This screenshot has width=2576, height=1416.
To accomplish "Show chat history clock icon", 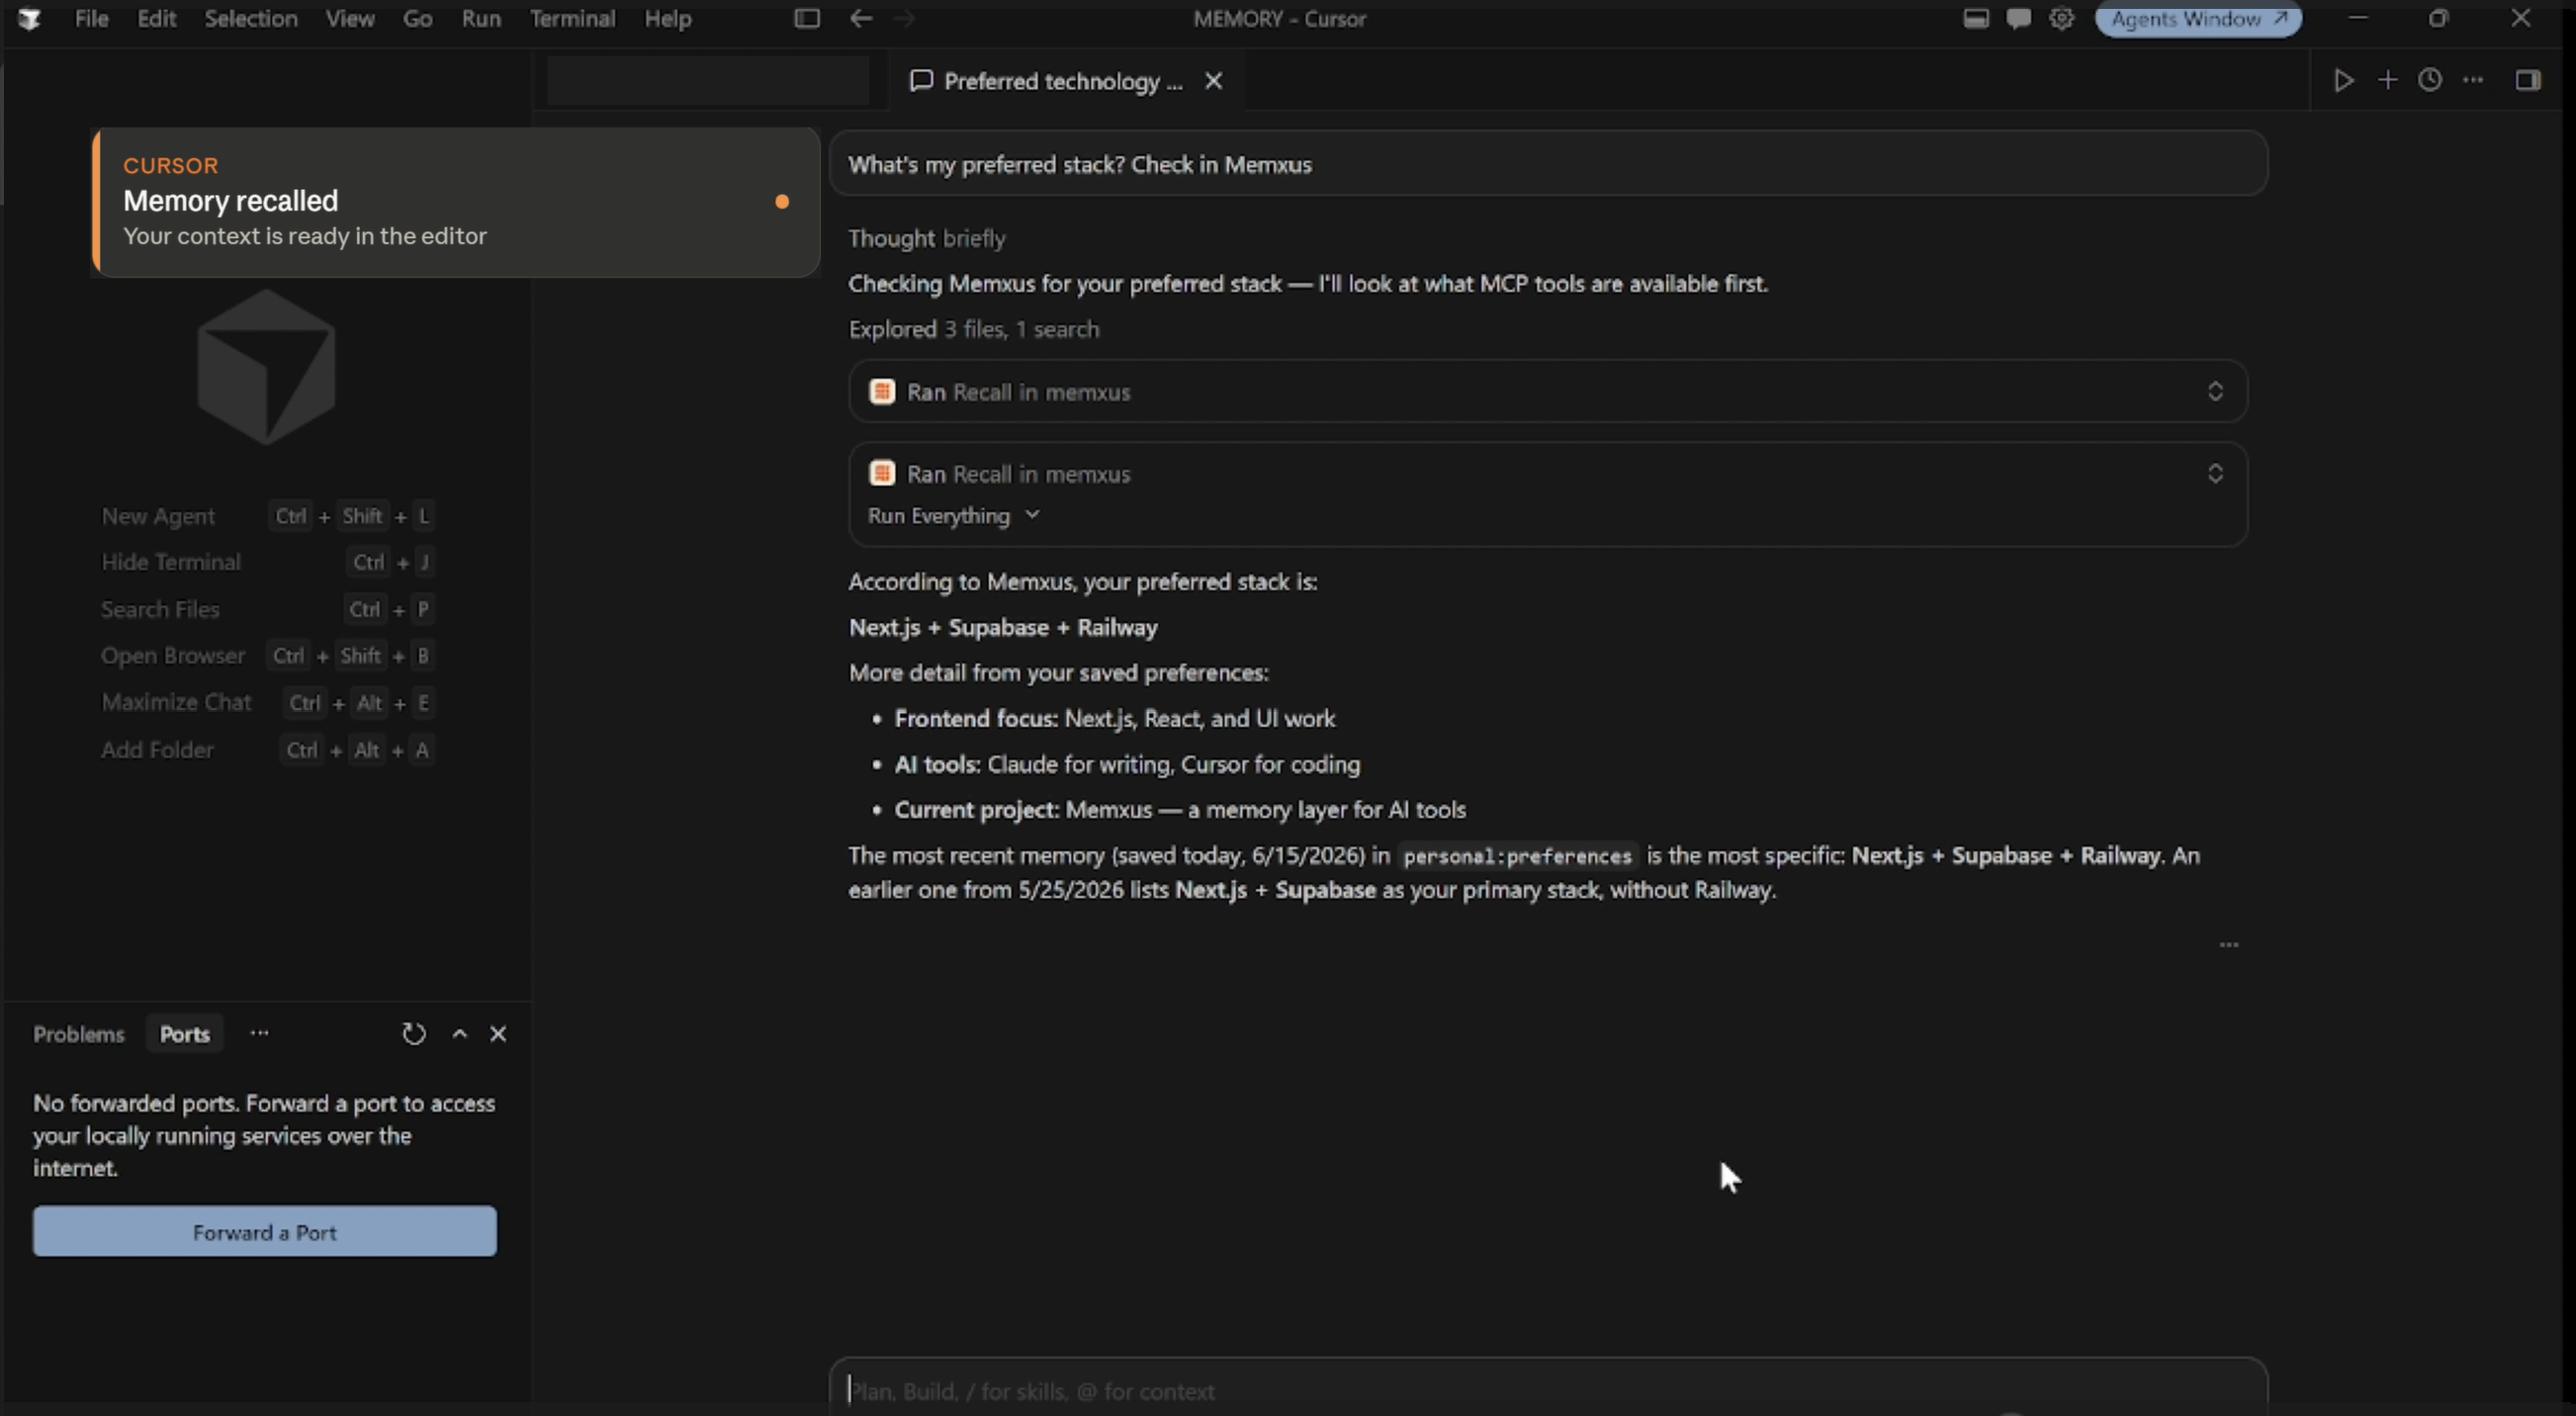I will [x=2430, y=80].
